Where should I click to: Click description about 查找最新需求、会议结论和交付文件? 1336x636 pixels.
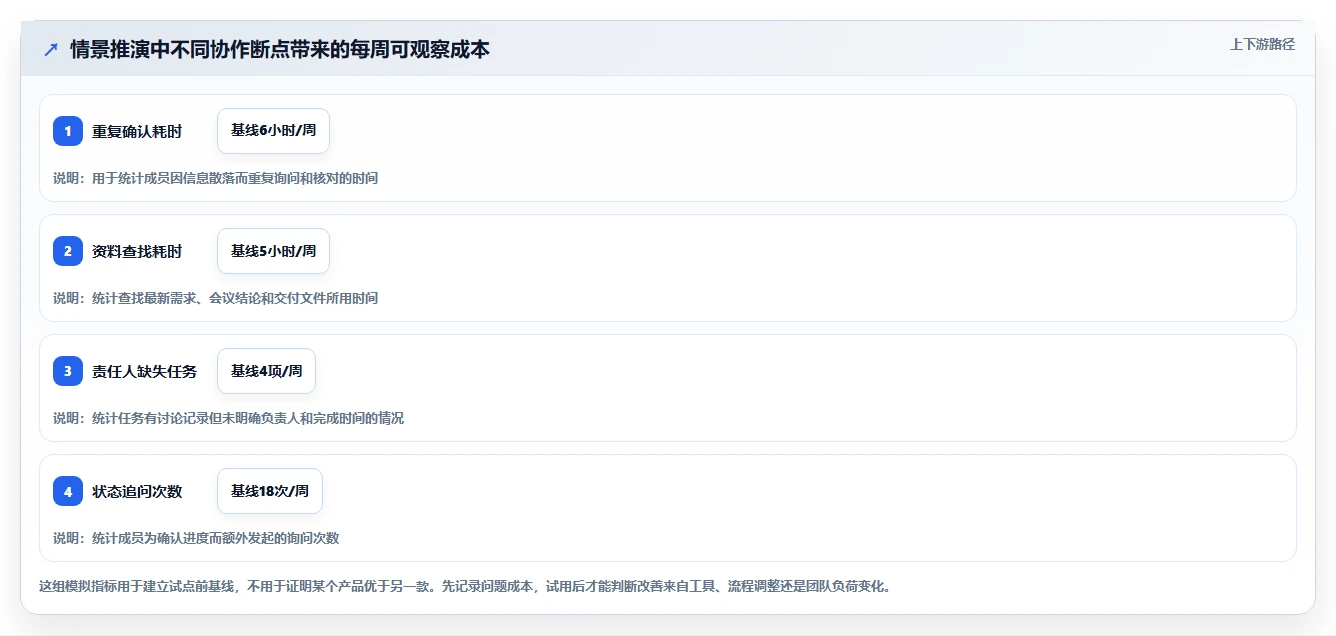pyautogui.click(x=215, y=298)
